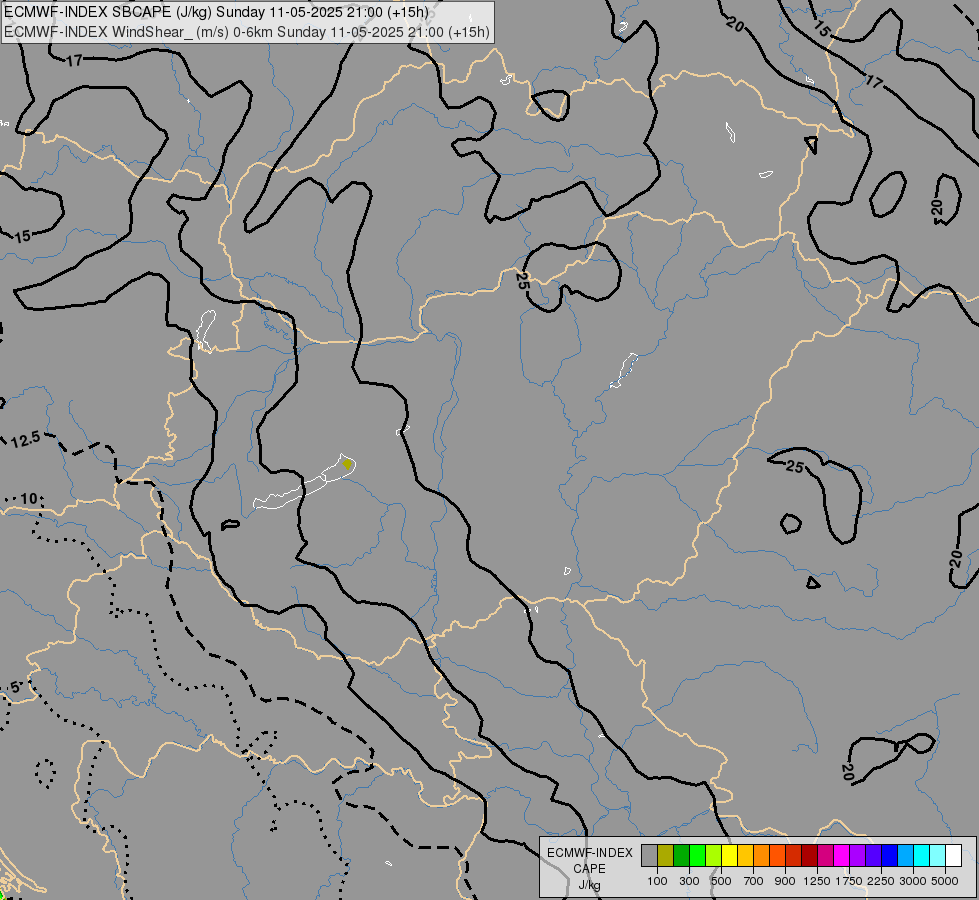Choose the bright green legend swatch
Image resolution: width=979 pixels, height=900 pixels.
tap(697, 855)
